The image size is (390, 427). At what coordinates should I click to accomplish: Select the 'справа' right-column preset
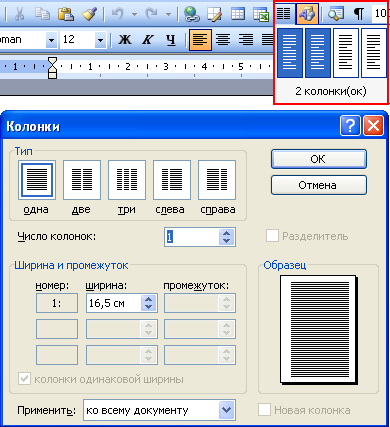click(217, 180)
